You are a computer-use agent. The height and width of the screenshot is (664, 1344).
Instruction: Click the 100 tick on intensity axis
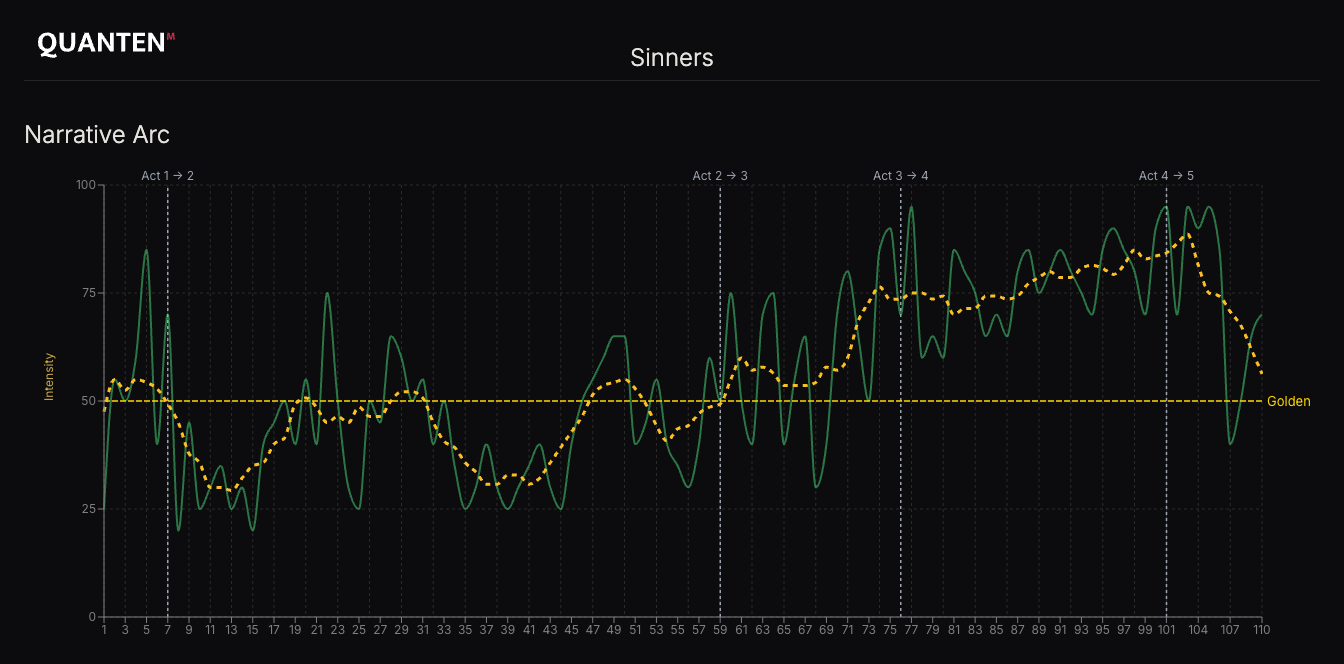[x=85, y=185]
